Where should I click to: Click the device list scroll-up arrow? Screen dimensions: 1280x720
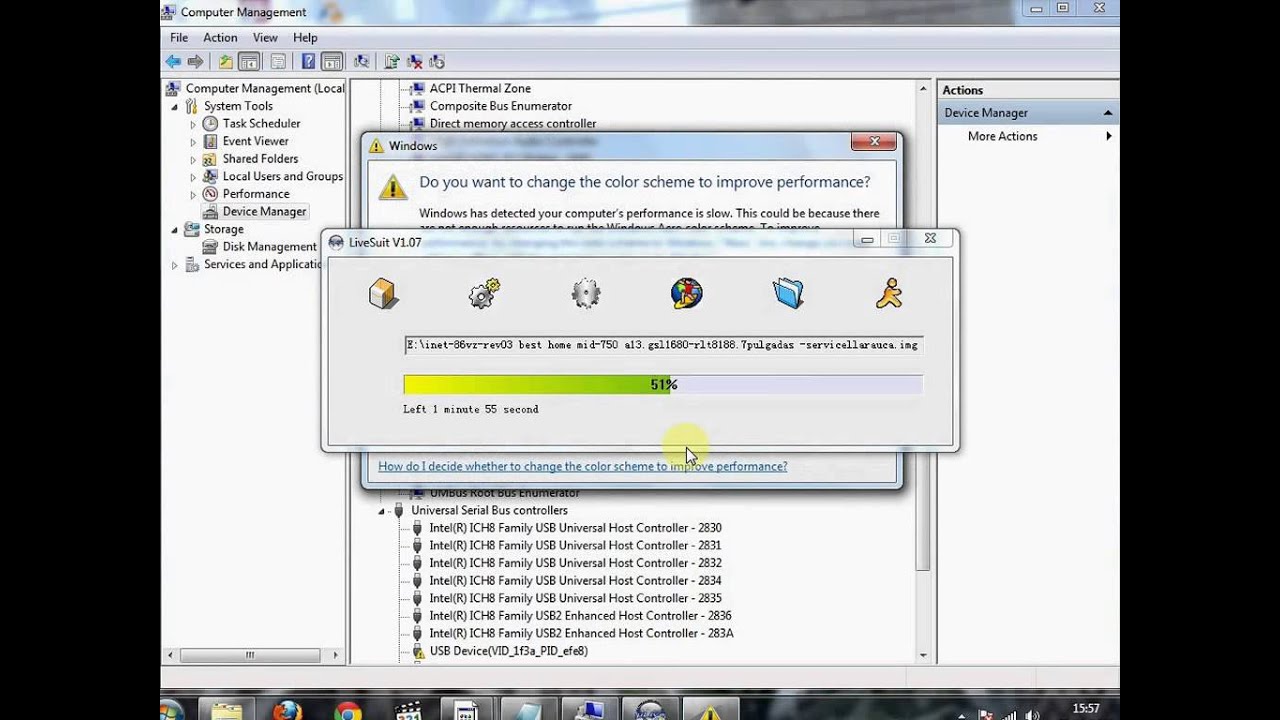click(923, 89)
